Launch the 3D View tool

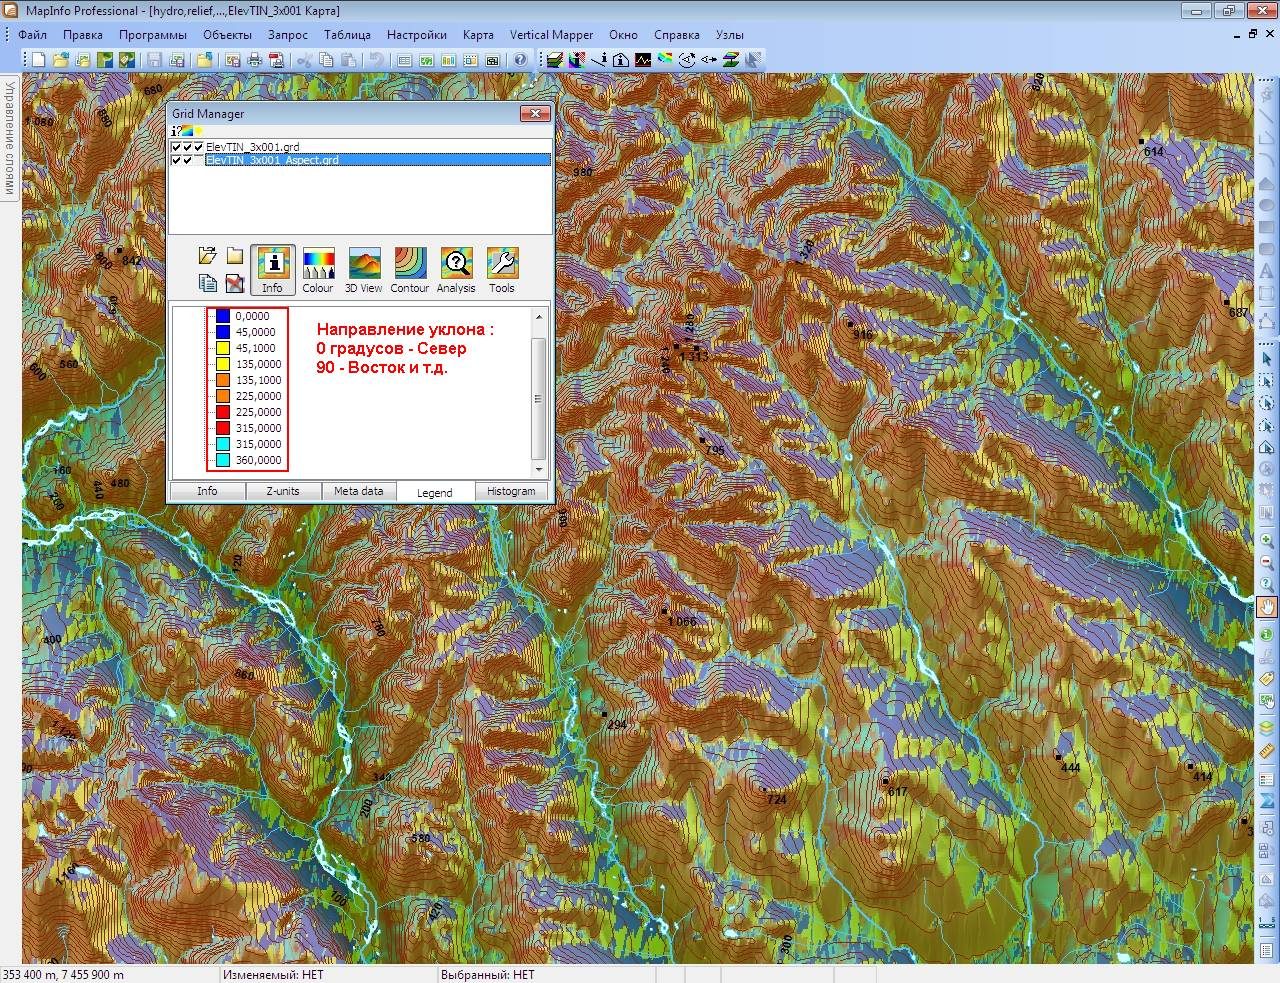coord(364,270)
